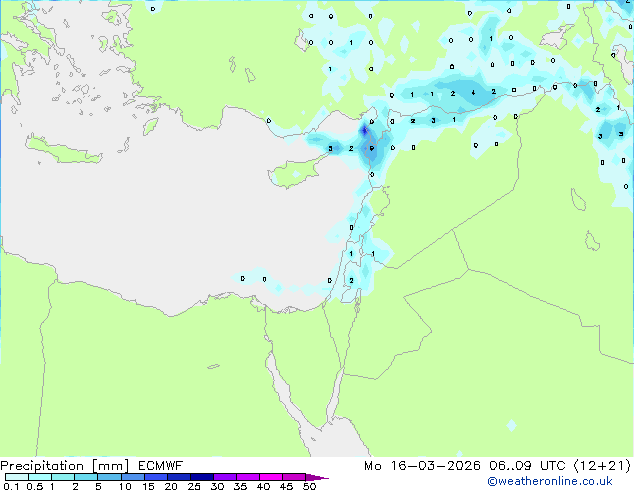The height and width of the screenshot is (490, 634).
Task: Click the legend value label '30'
Action: coord(217,486)
